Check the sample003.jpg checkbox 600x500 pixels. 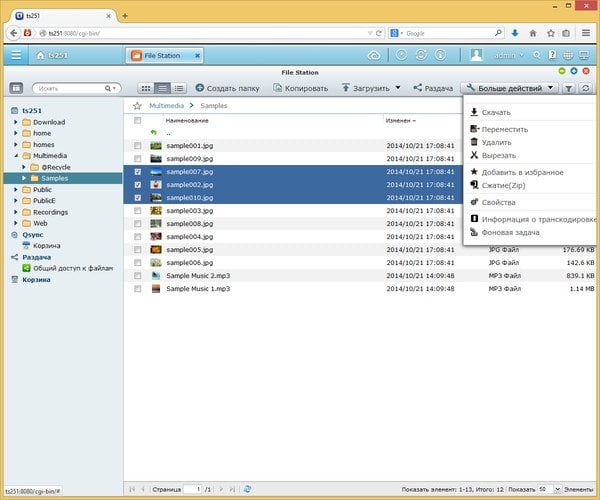[138, 211]
